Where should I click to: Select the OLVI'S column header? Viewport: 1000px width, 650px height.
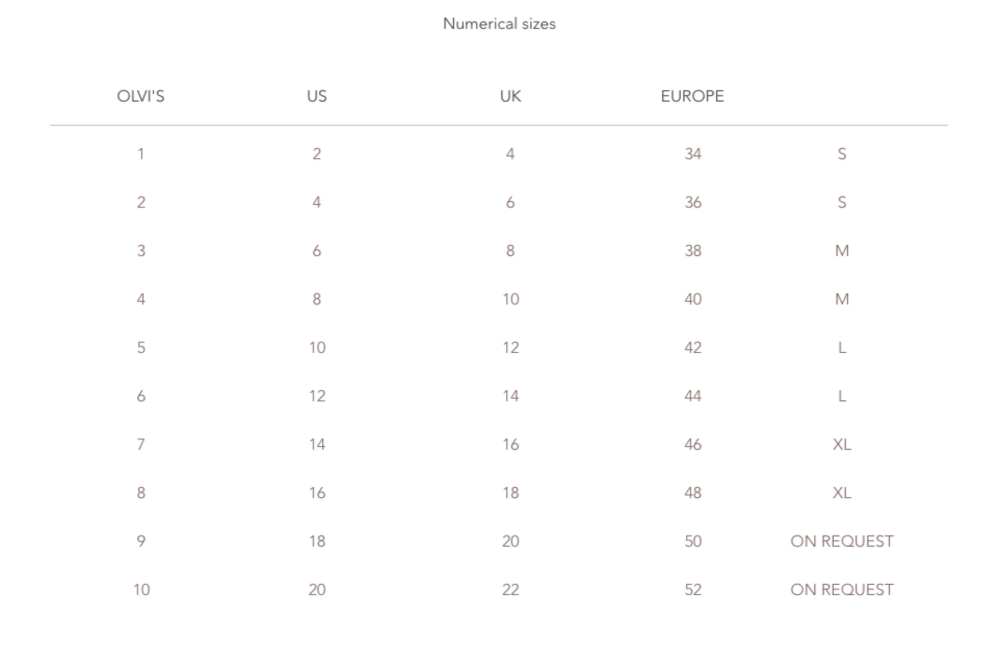140,96
